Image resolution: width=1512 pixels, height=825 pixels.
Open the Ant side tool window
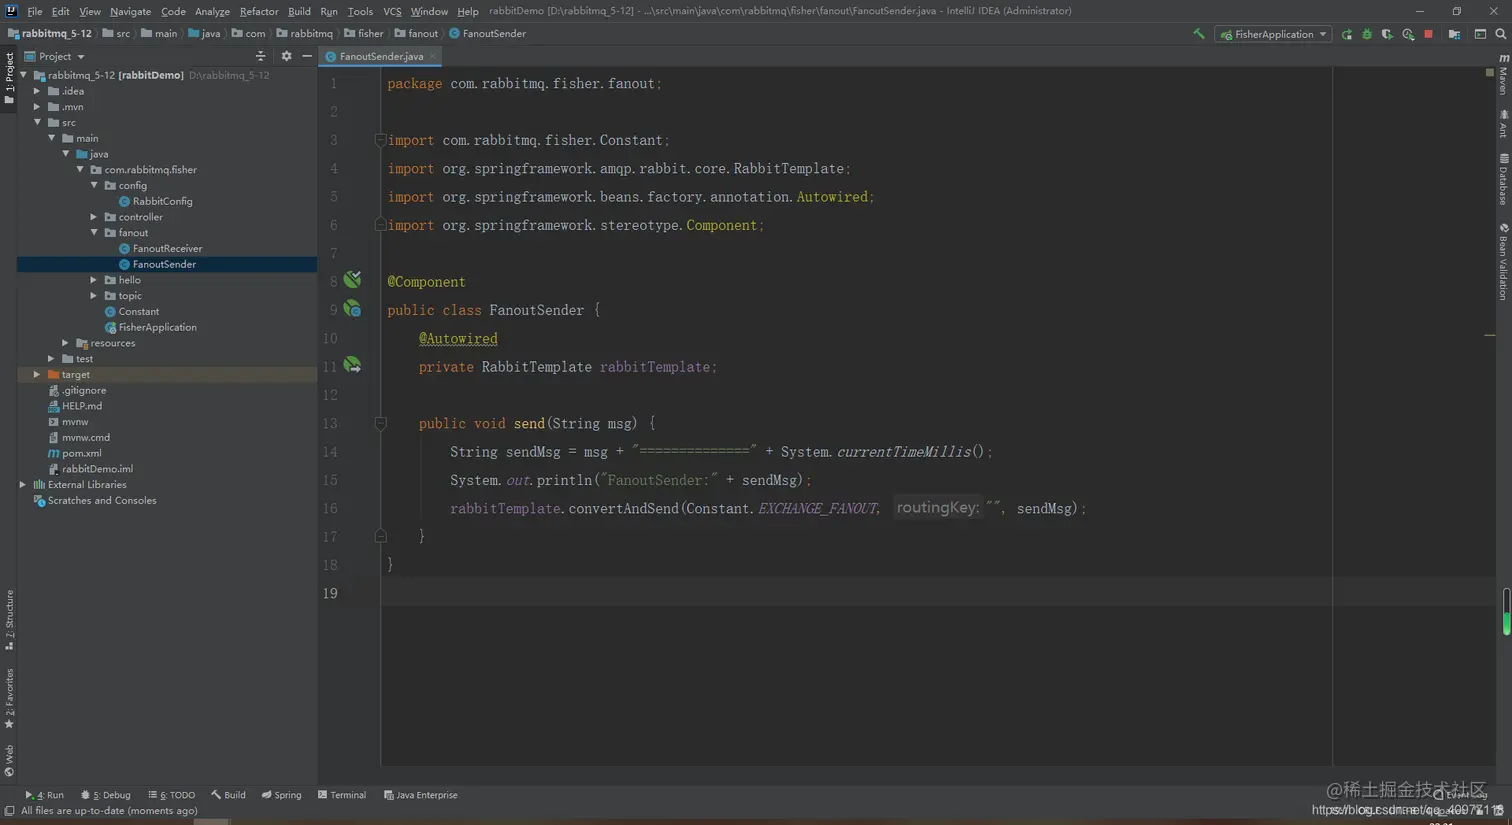1503,124
